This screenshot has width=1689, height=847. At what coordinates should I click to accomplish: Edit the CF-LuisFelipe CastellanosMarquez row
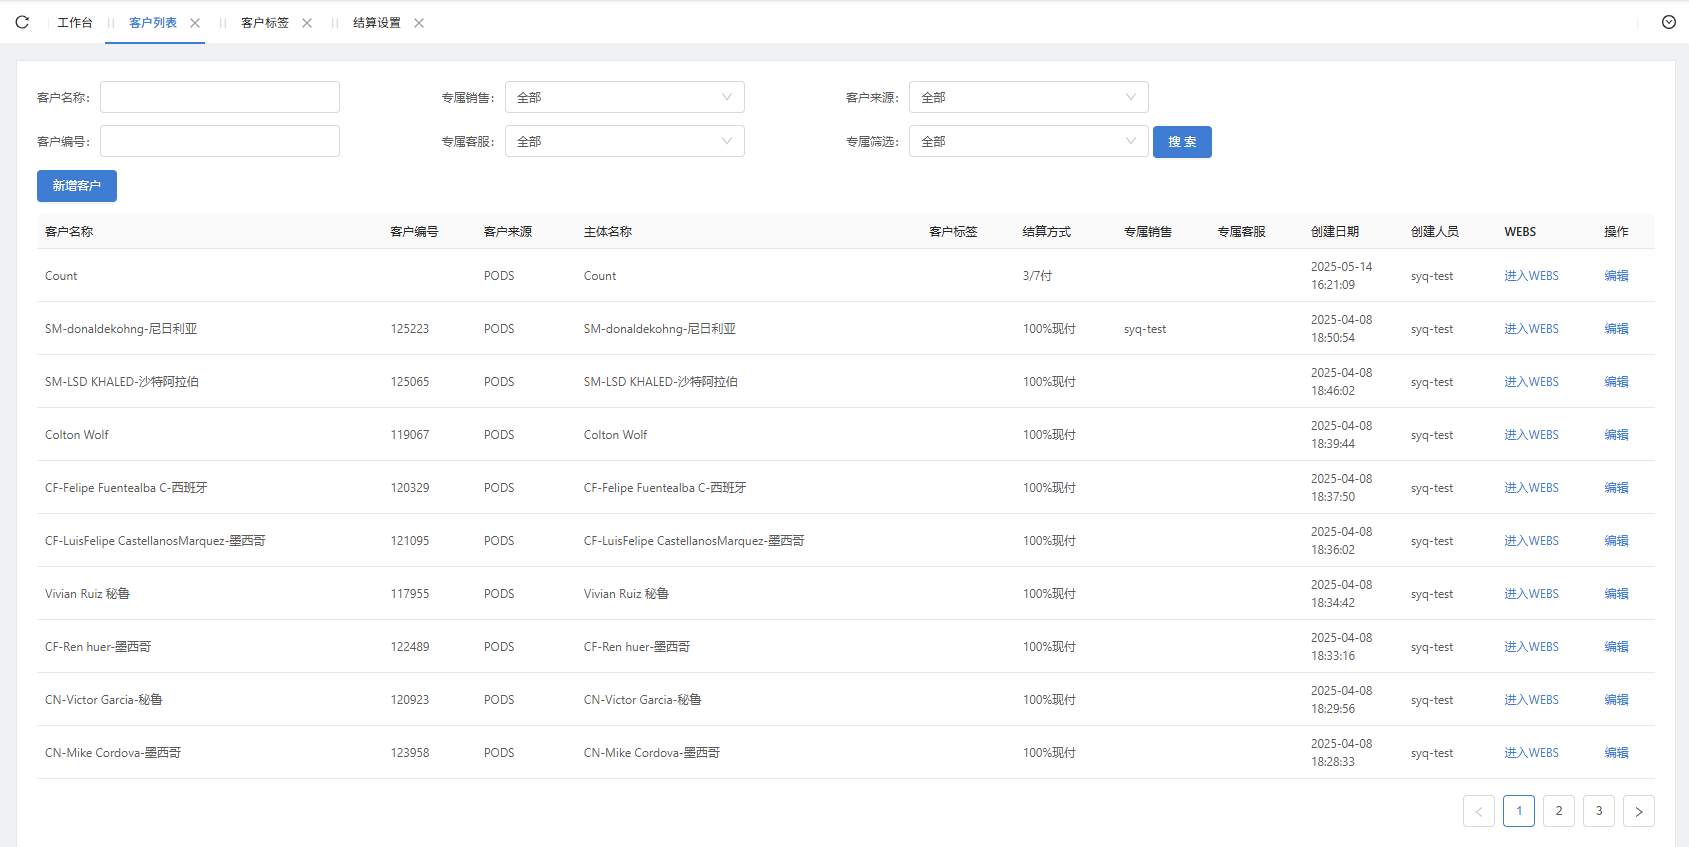[1616, 541]
